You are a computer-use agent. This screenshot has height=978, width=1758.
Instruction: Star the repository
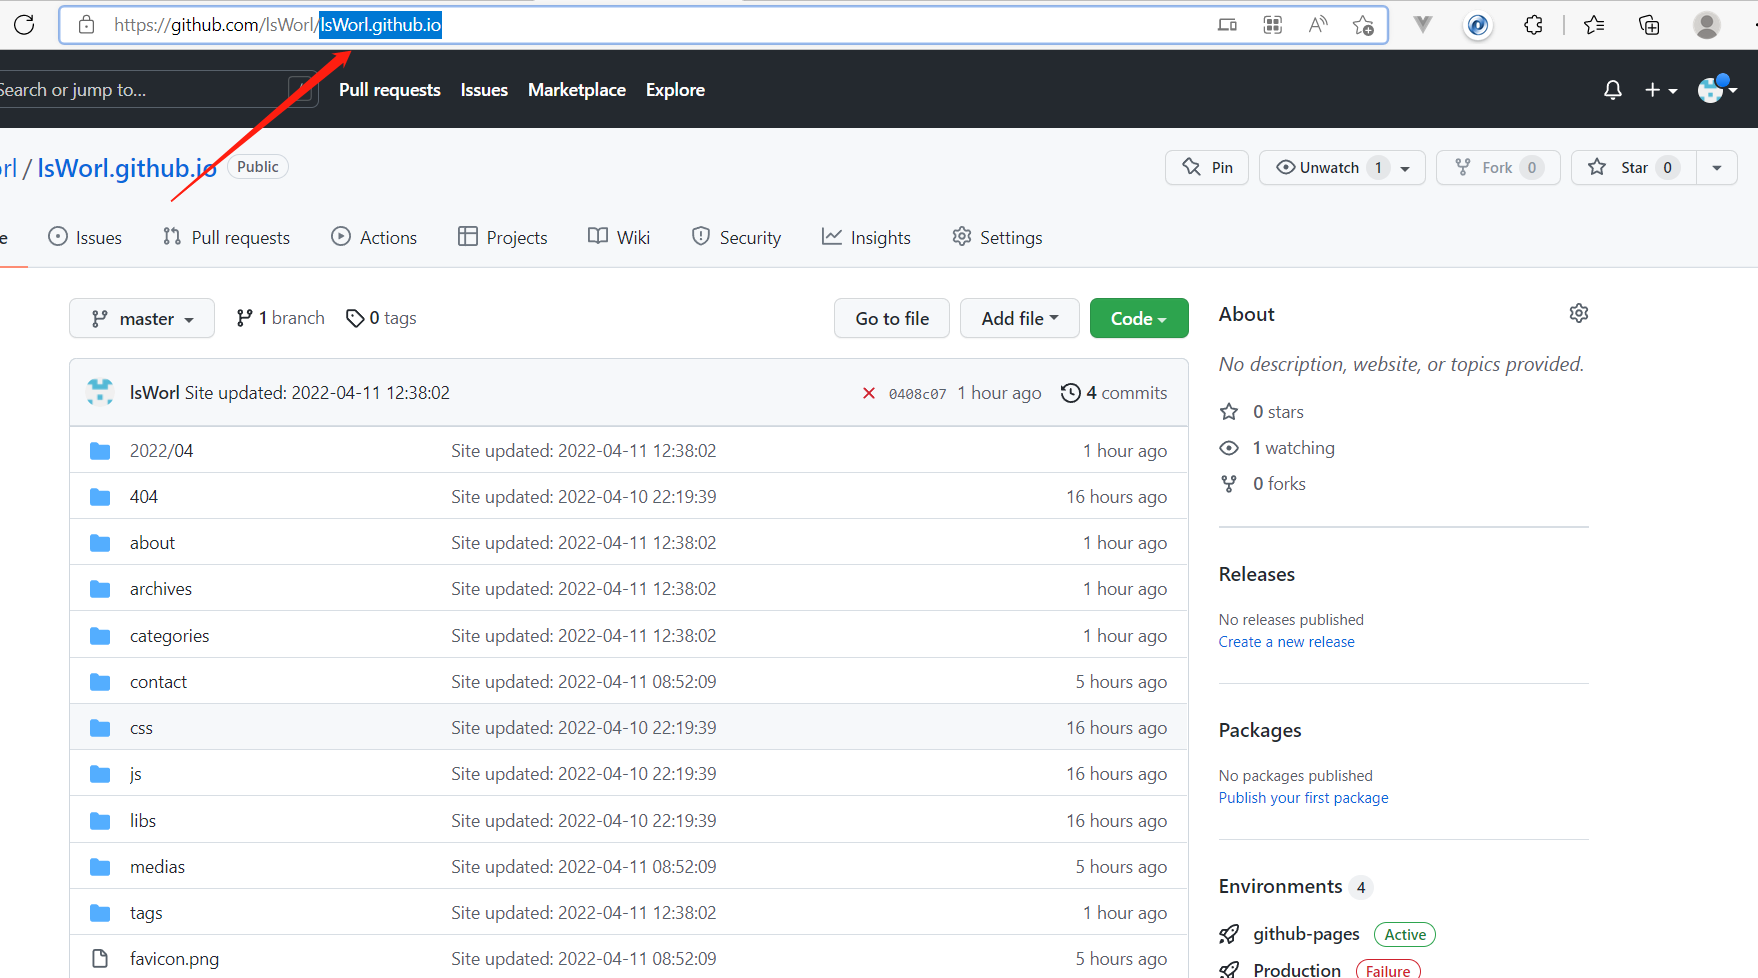pyautogui.click(x=1634, y=168)
